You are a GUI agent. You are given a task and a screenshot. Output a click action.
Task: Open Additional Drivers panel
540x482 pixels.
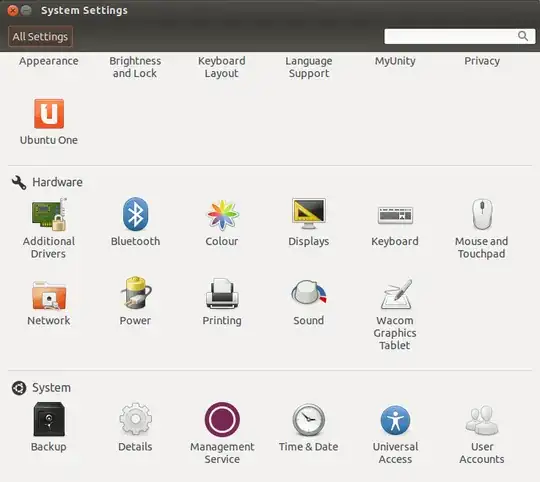pyautogui.click(x=49, y=214)
